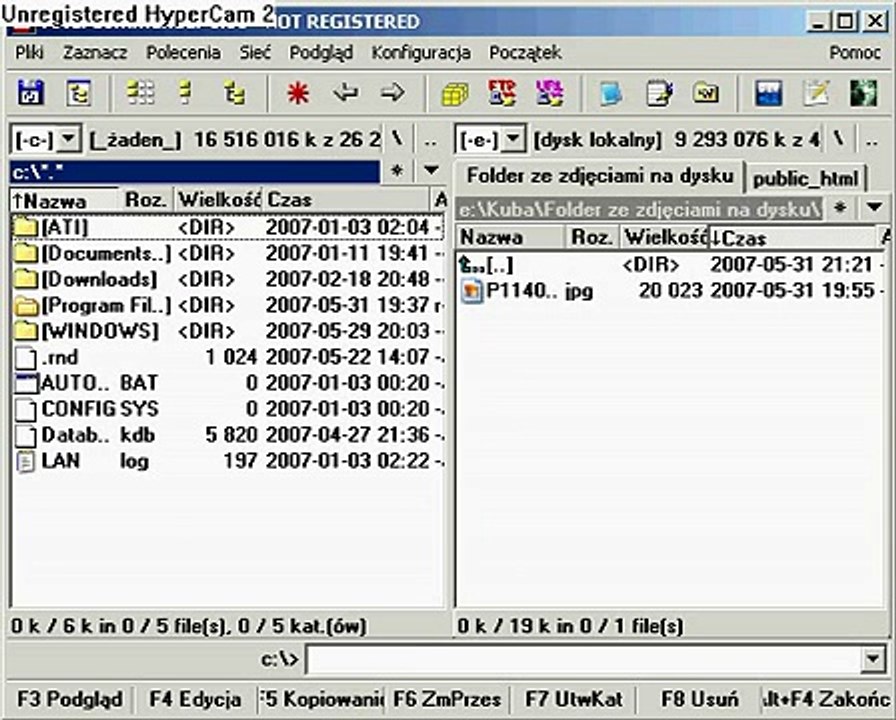This screenshot has height=720, width=896.
Task: Open the Sieć menu
Action: pos(254,53)
